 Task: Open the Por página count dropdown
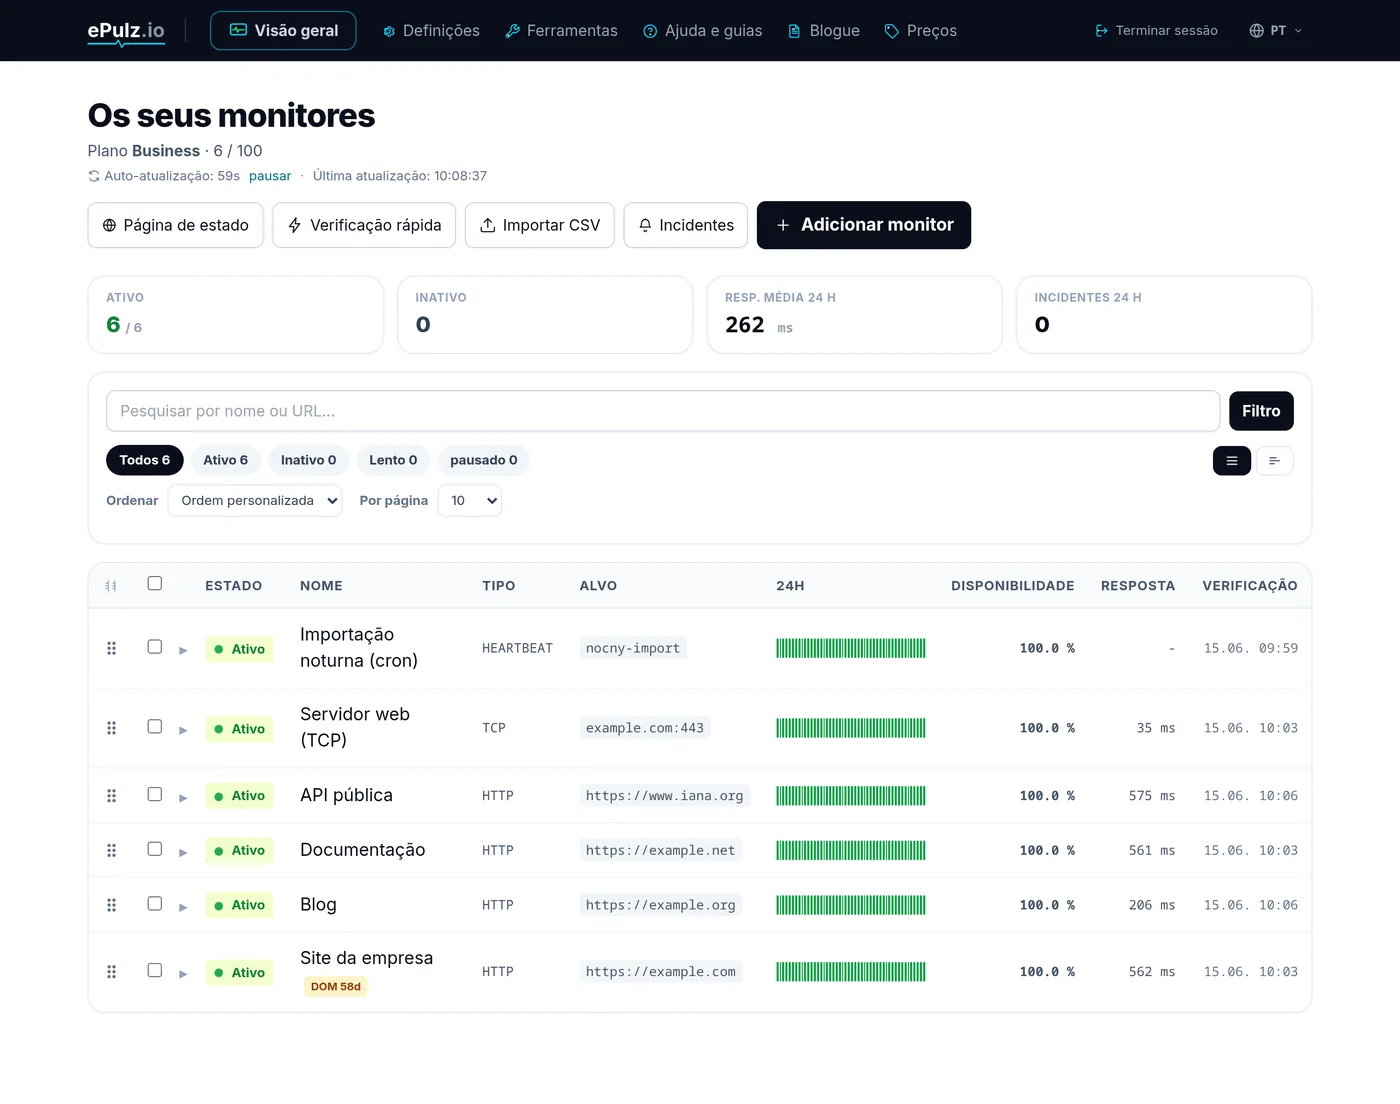pyautogui.click(x=469, y=501)
